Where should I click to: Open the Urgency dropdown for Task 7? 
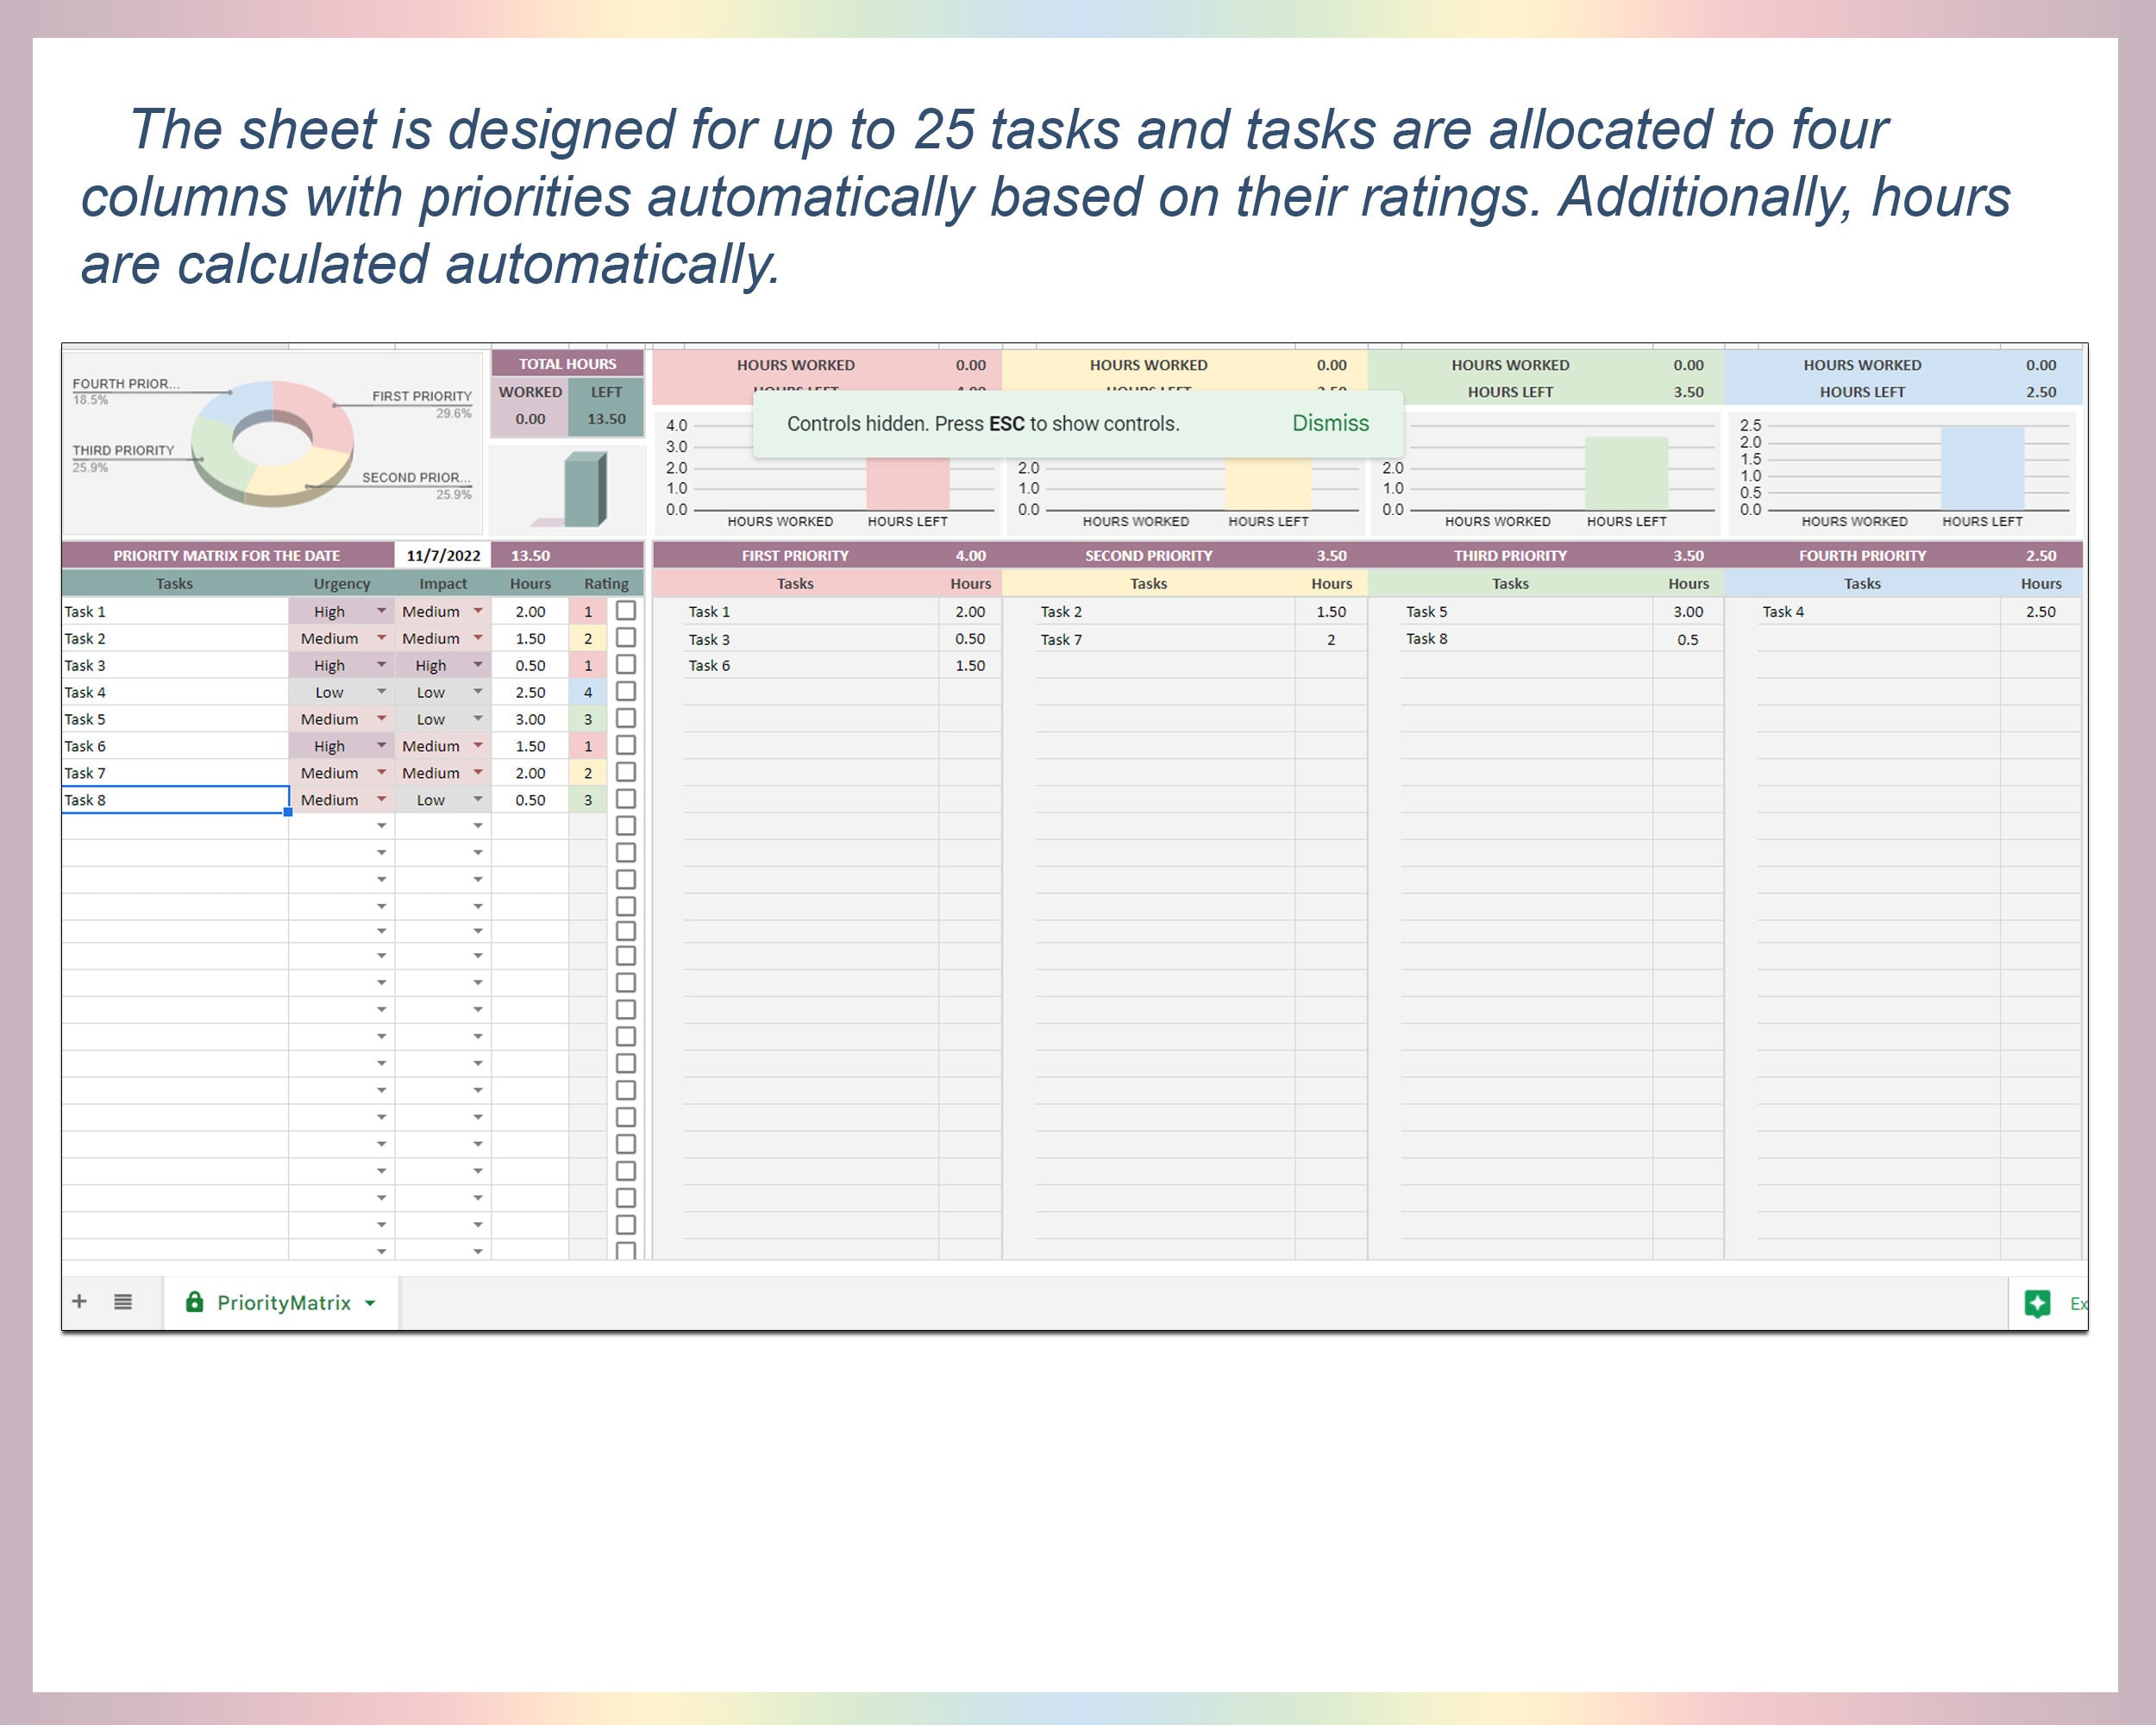381,772
